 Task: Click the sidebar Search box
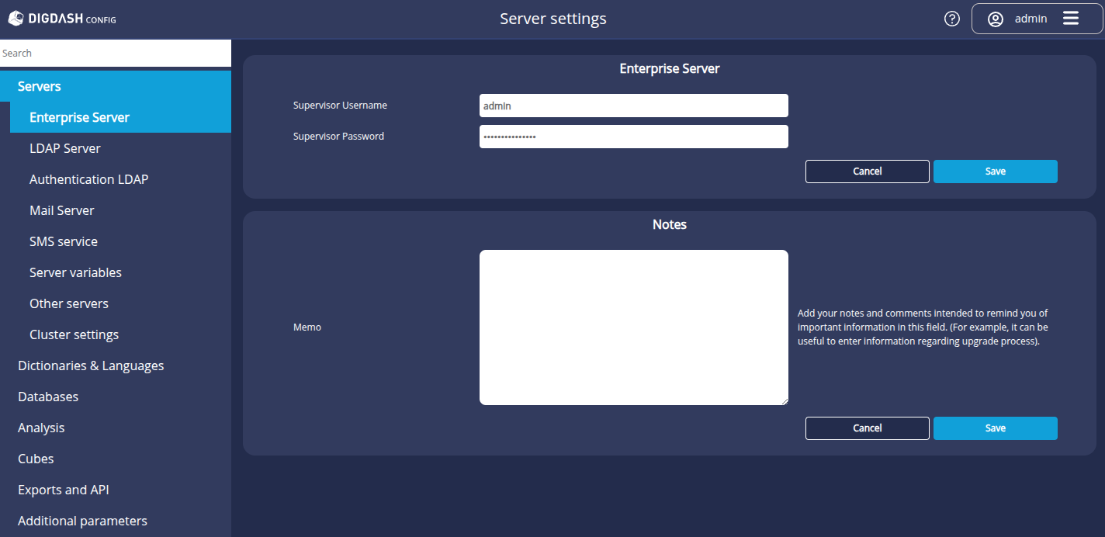click(x=115, y=53)
